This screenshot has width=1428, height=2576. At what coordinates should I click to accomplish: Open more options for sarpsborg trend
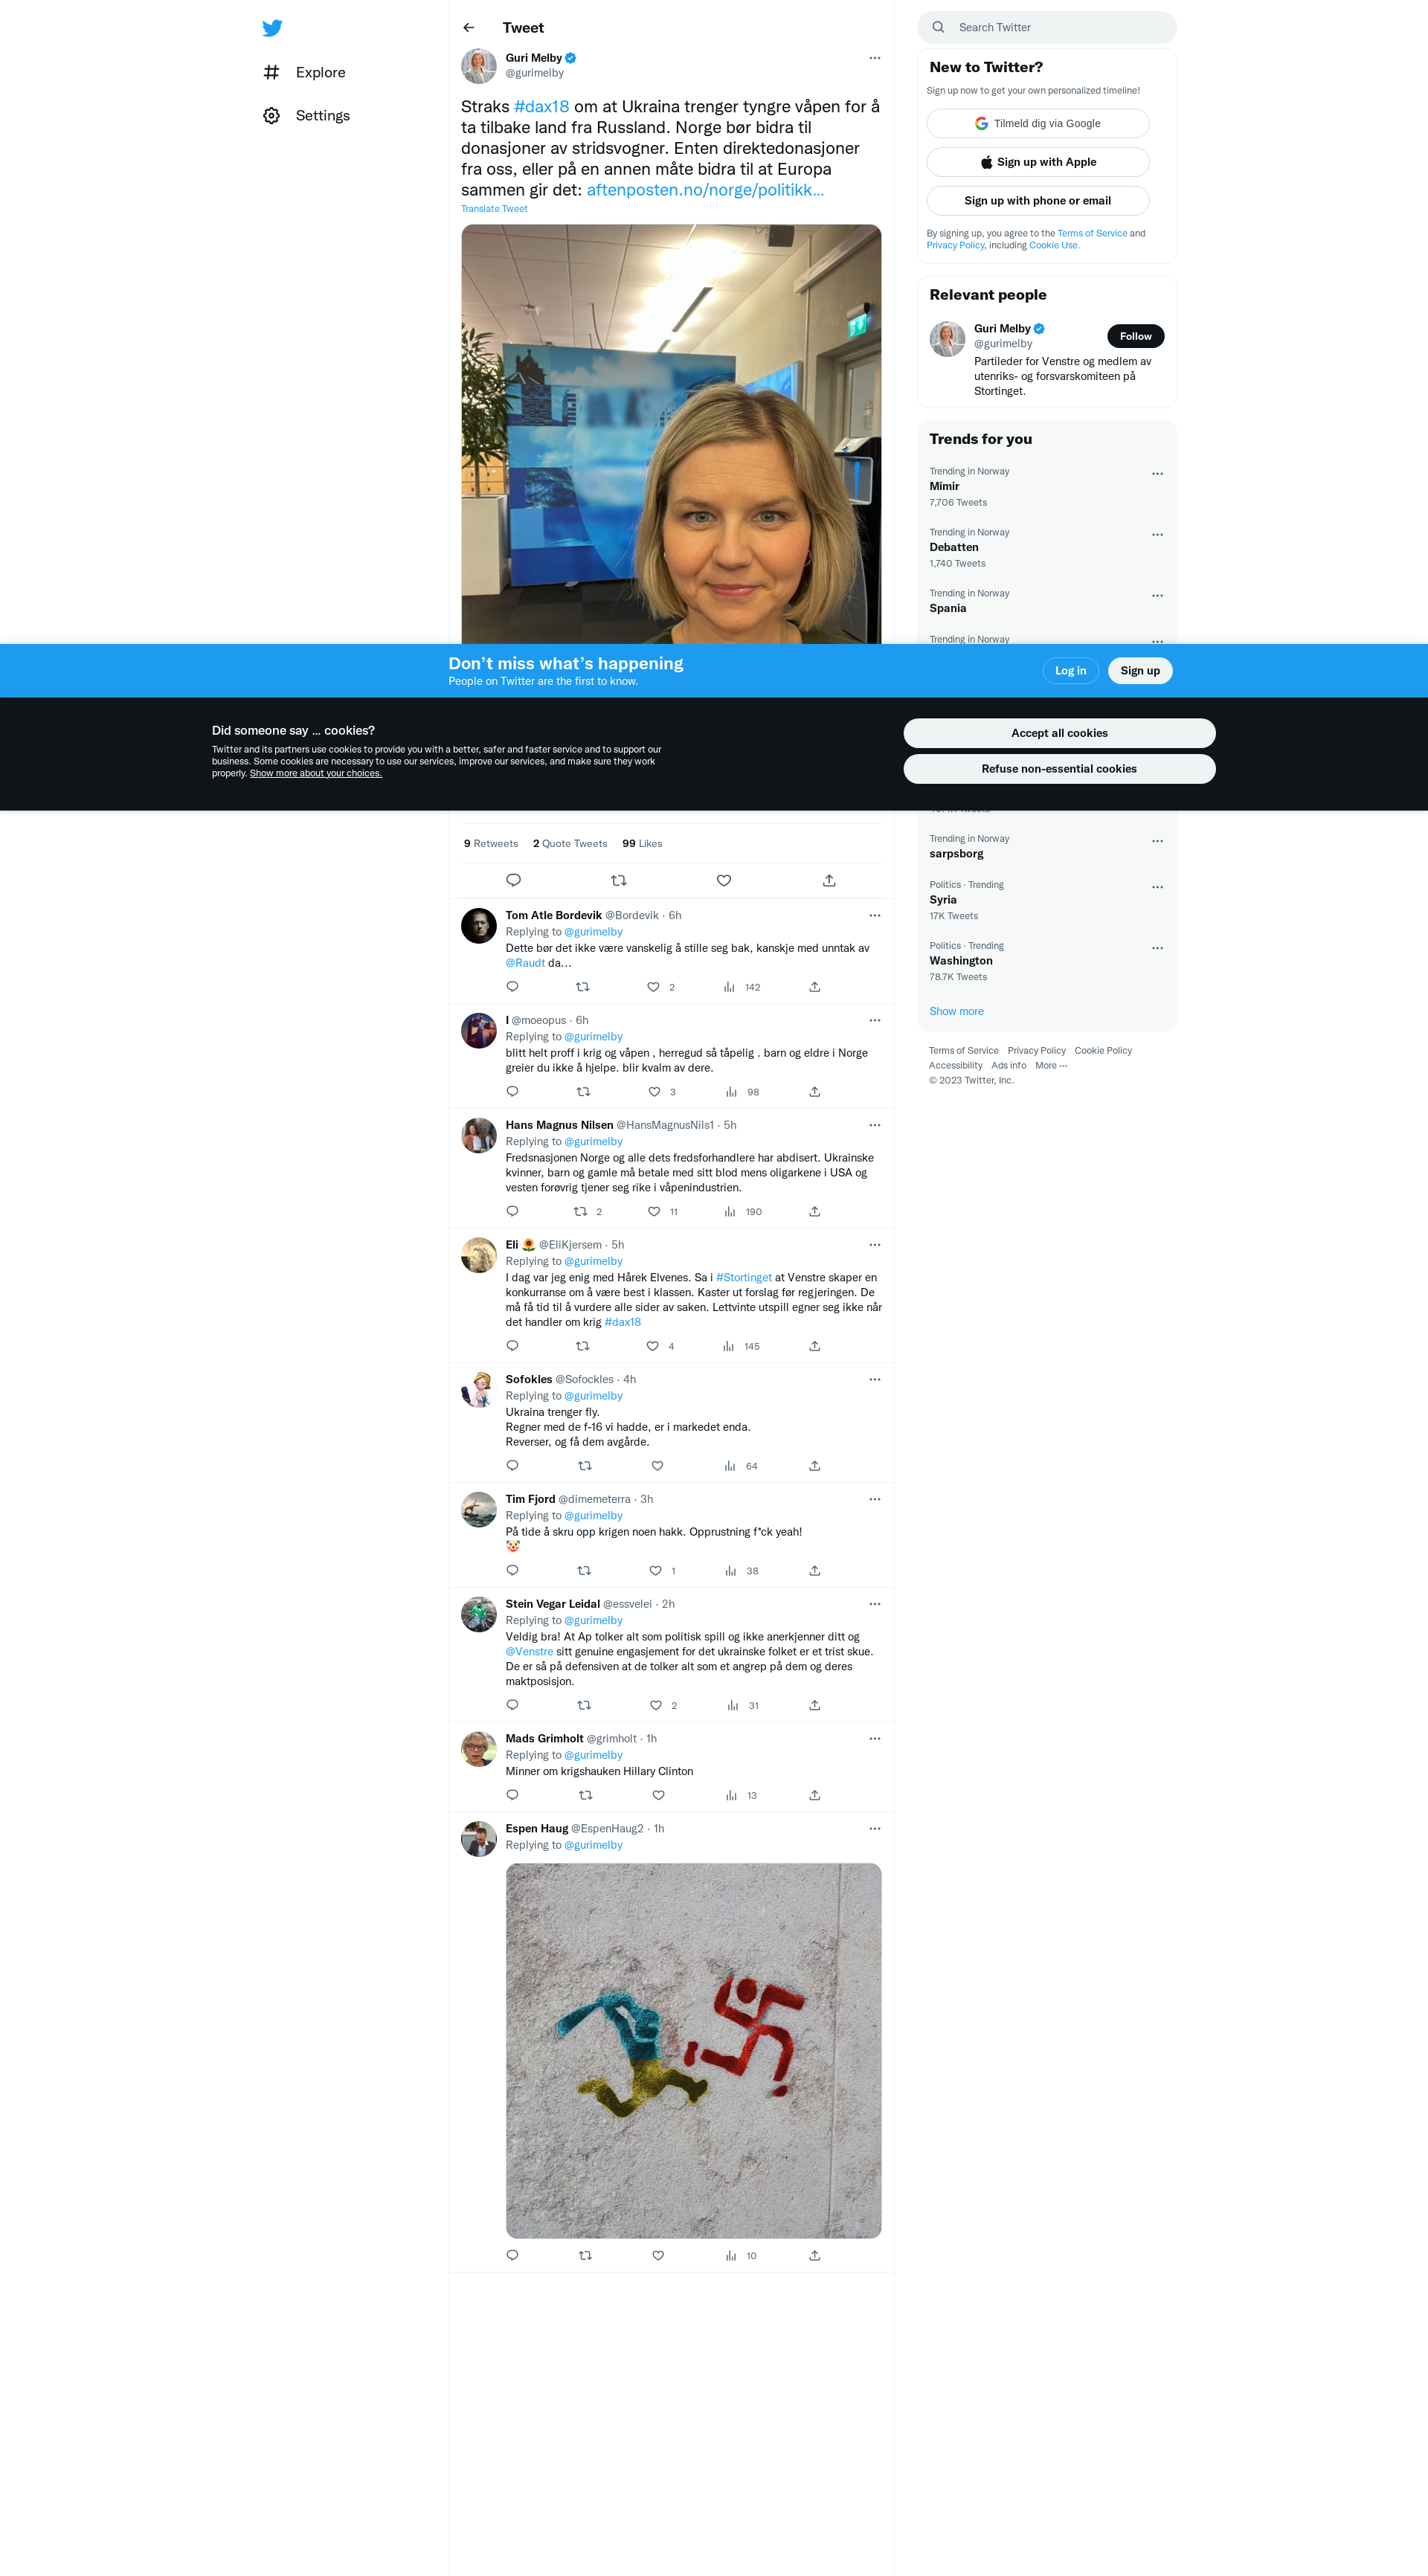click(1157, 841)
